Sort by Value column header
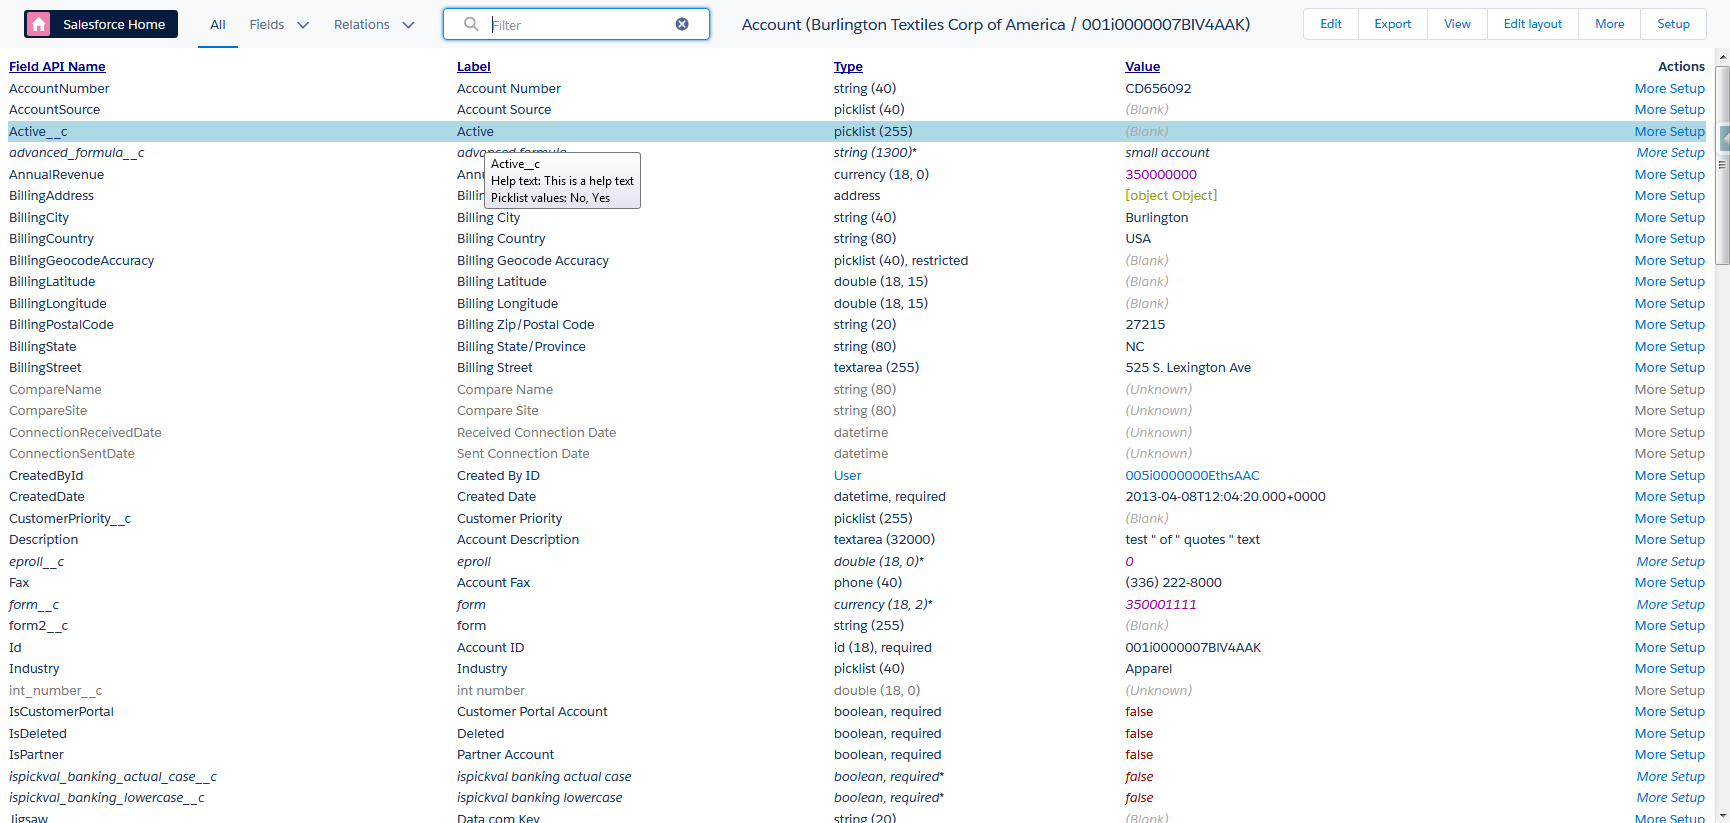 click(x=1143, y=67)
